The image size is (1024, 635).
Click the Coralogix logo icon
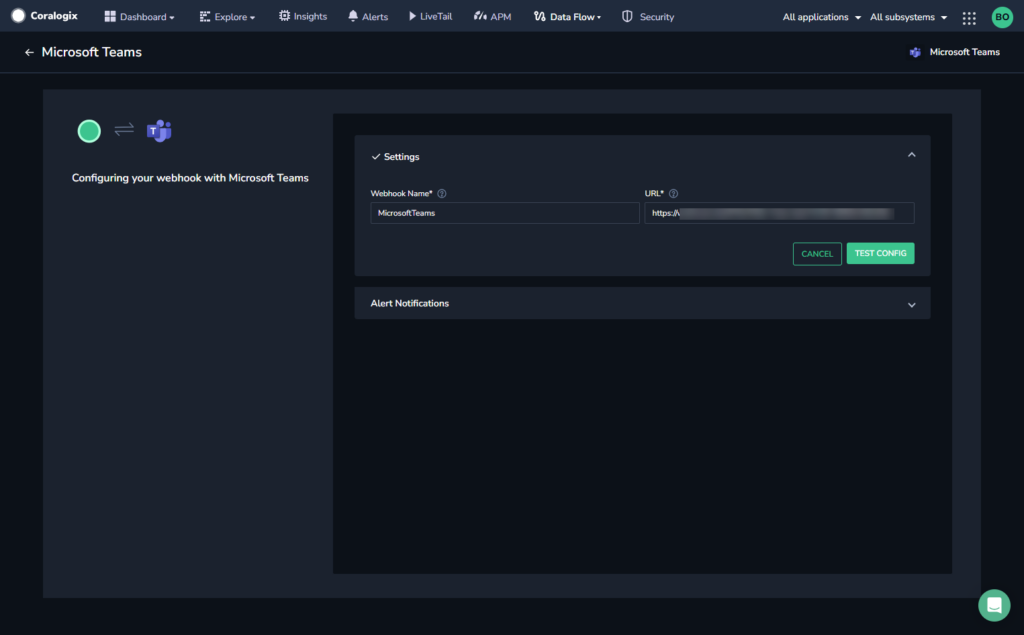tap(18, 16)
